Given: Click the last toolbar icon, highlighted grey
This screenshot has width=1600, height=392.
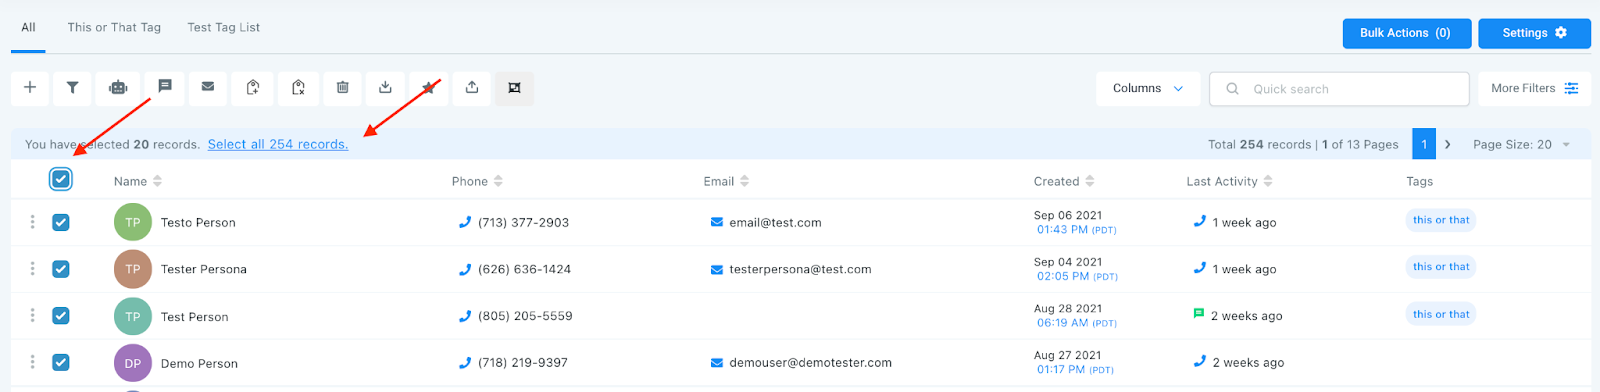Looking at the screenshot, I should click(x=514, y=88).
